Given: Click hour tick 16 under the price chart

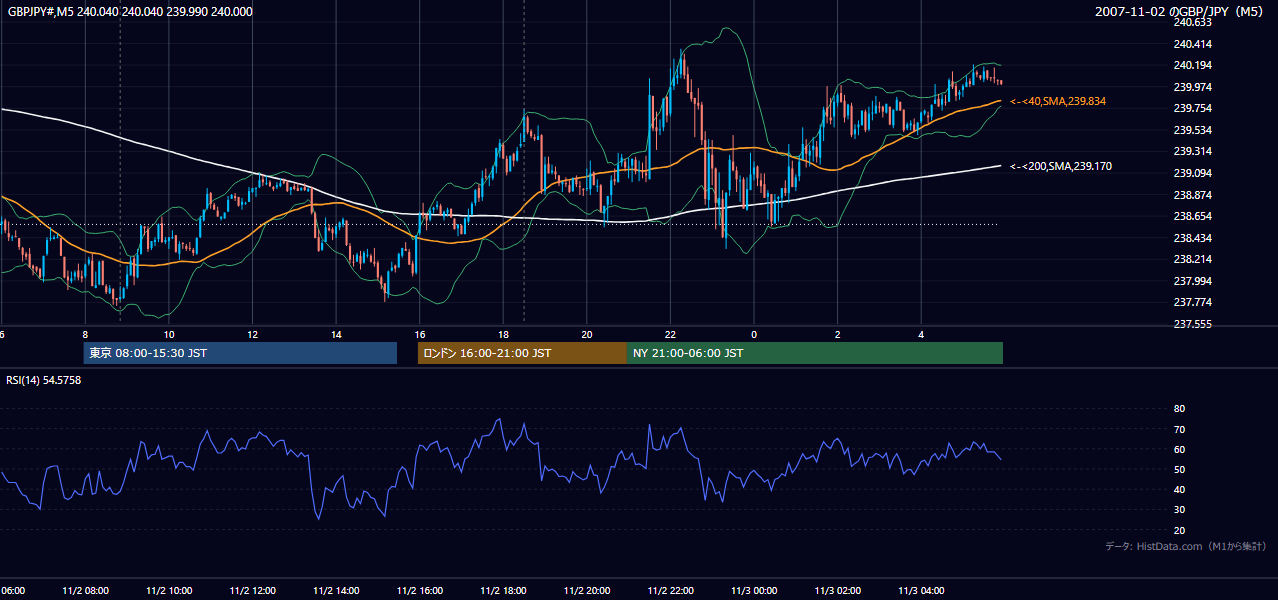Looking at the screenshot, I should 420,334.
